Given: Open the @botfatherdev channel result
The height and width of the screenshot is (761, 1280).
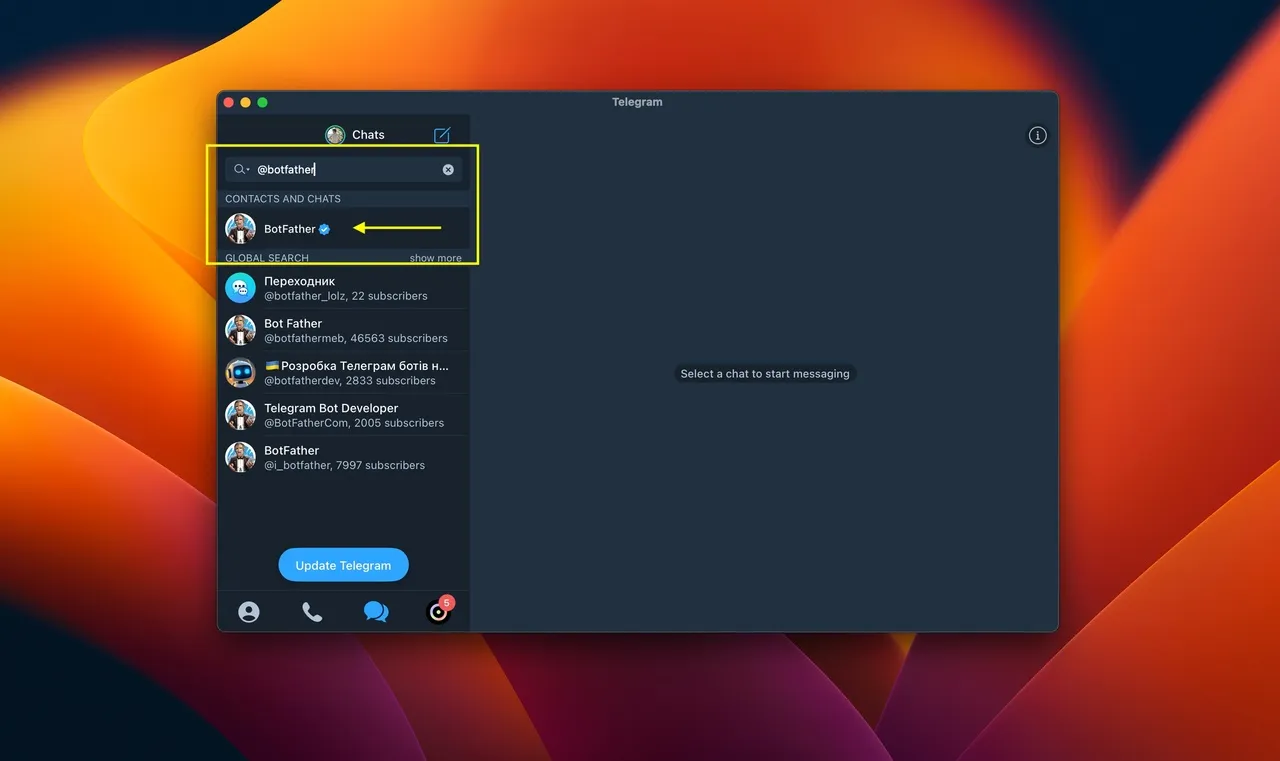Looking at the screenshot, I should pos(343,373).
